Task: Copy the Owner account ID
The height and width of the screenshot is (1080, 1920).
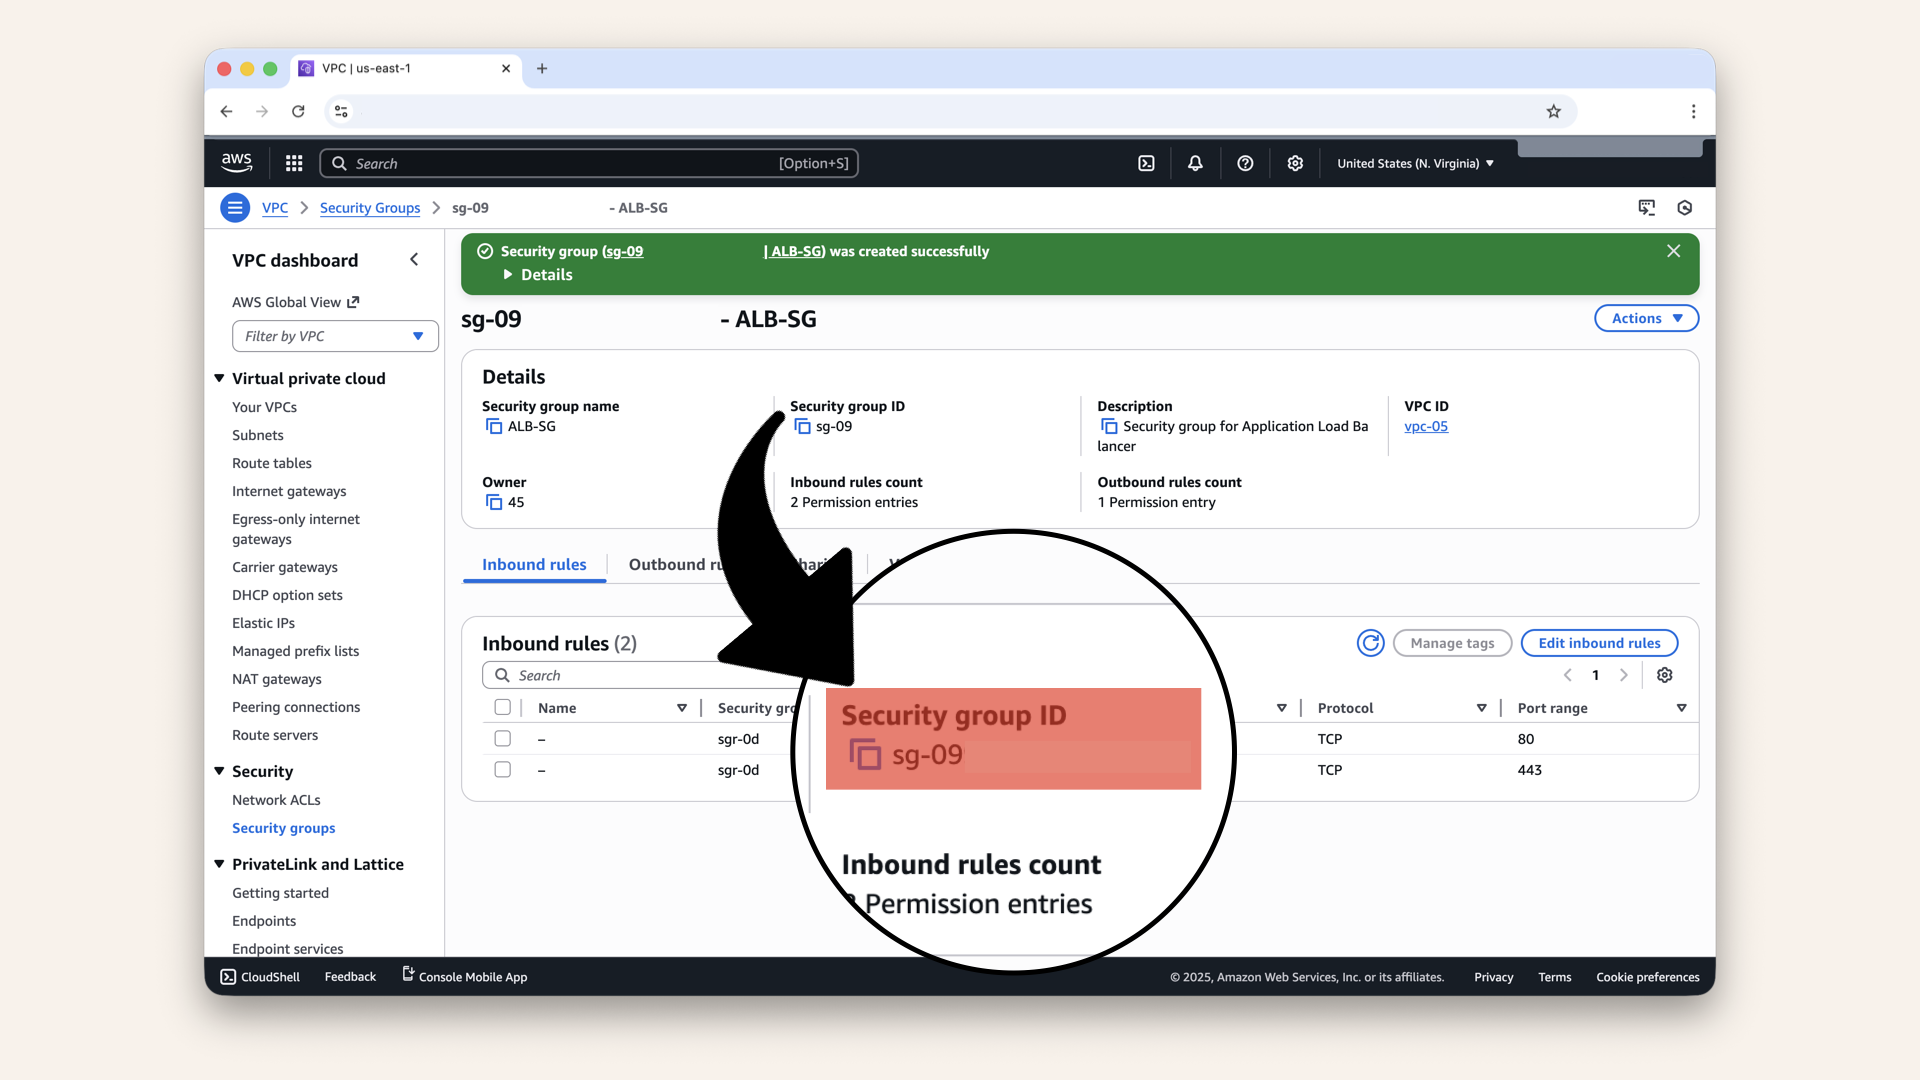Action: point(494,503)
